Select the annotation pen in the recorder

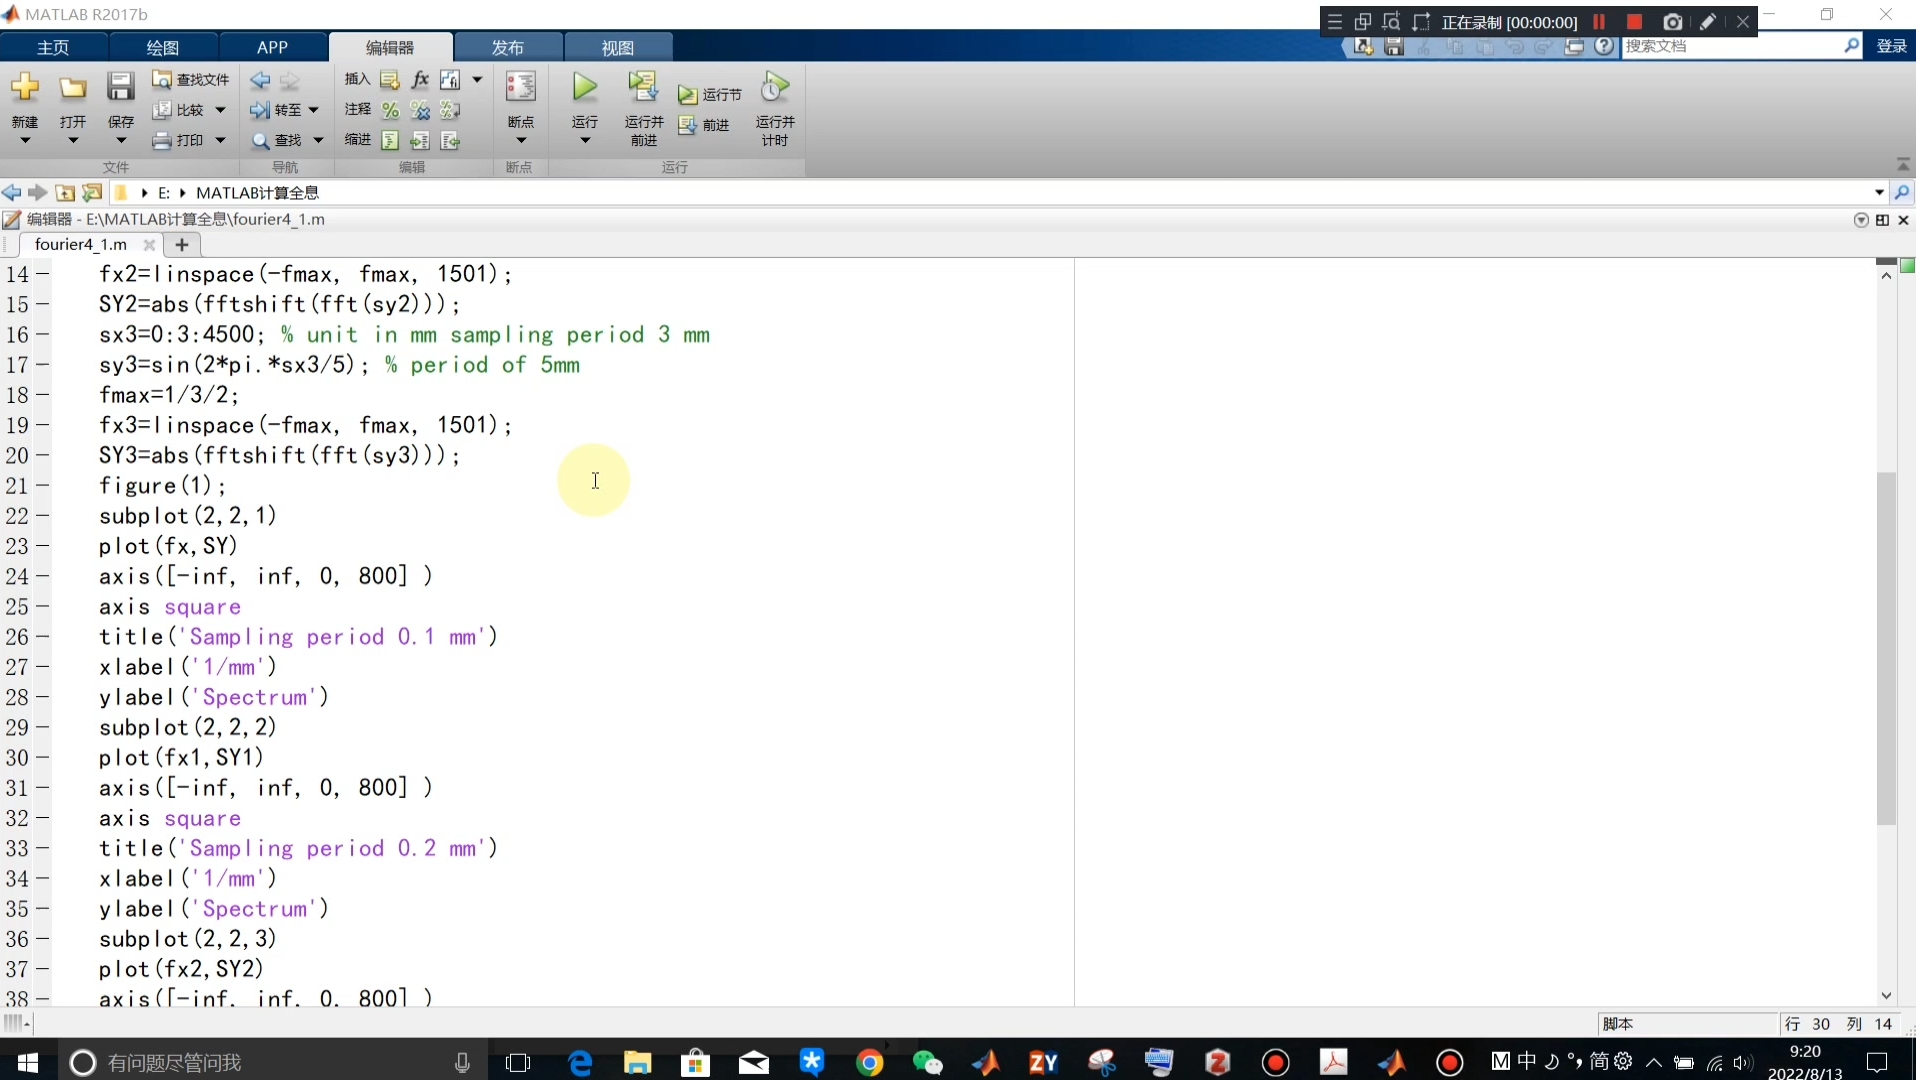coord(1709,21)
